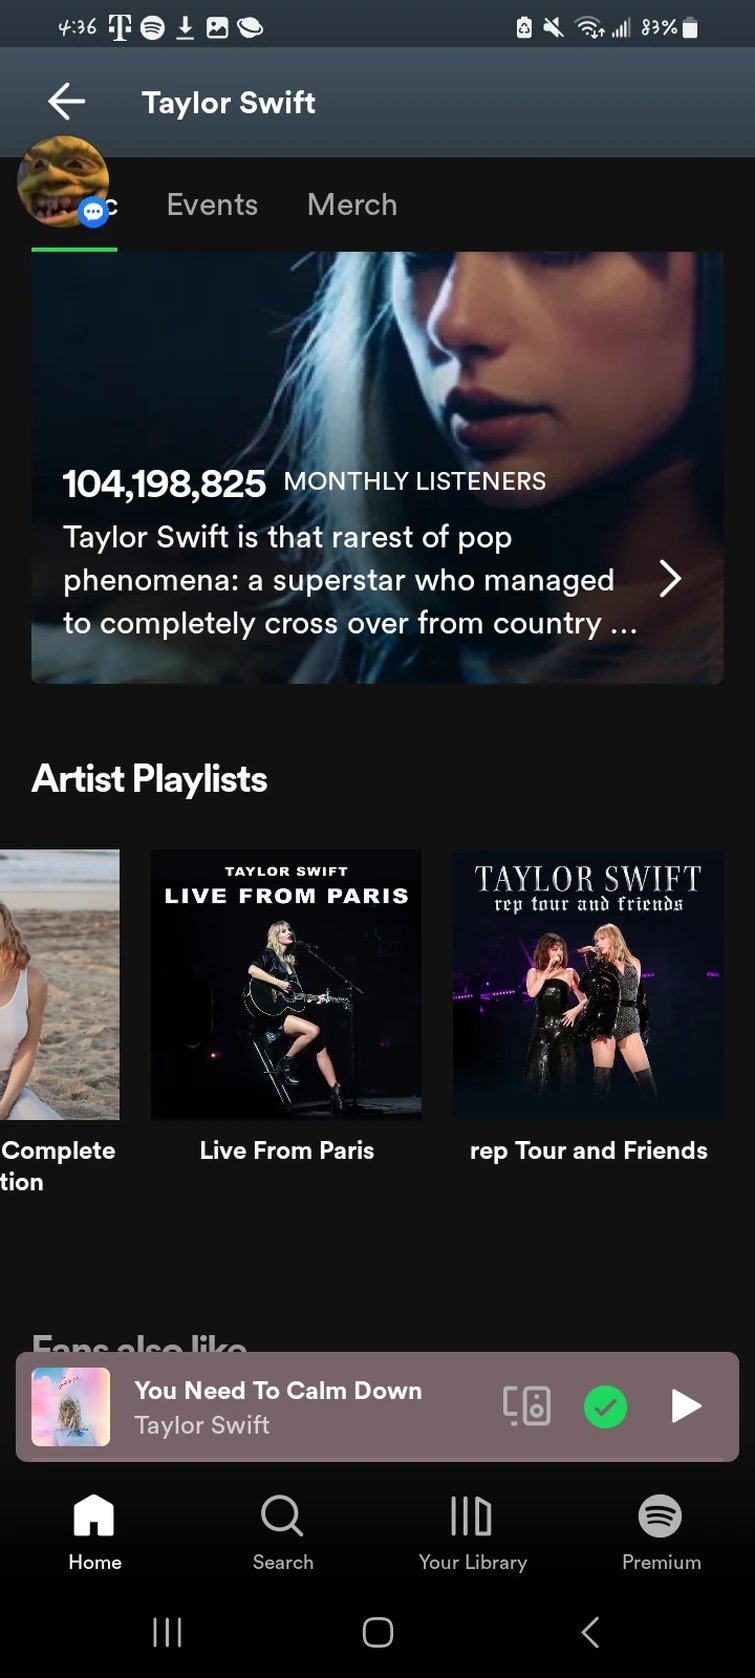
Task: Tap the rep Tour and Friends title
Action: click(x=588, y=1151)
